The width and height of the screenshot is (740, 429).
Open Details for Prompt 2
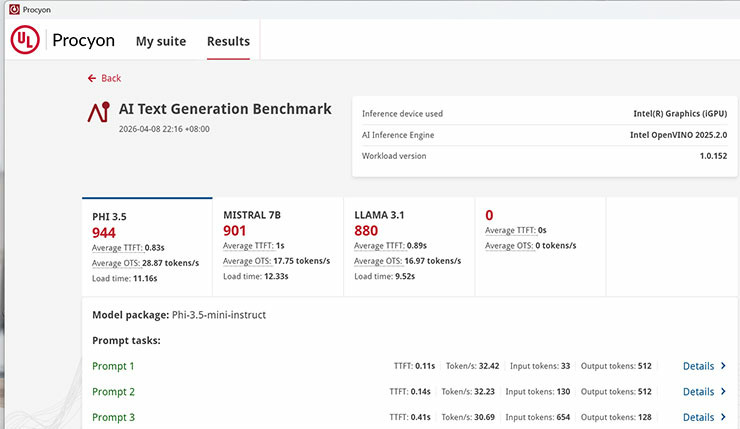tap(698, 392)
